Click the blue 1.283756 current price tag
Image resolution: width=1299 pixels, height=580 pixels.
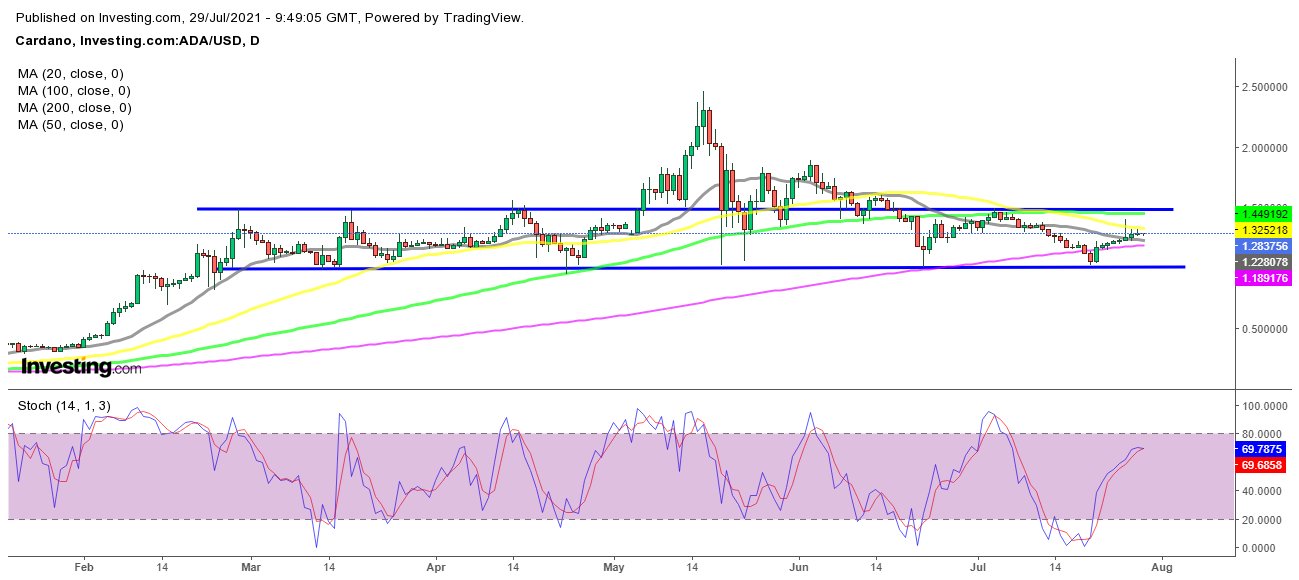point(1264,246)
